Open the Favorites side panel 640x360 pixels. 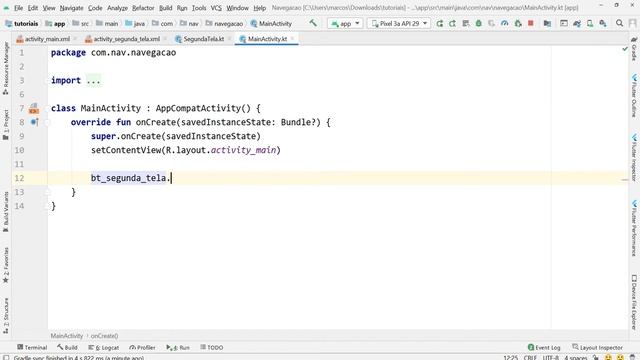[6, 265]
